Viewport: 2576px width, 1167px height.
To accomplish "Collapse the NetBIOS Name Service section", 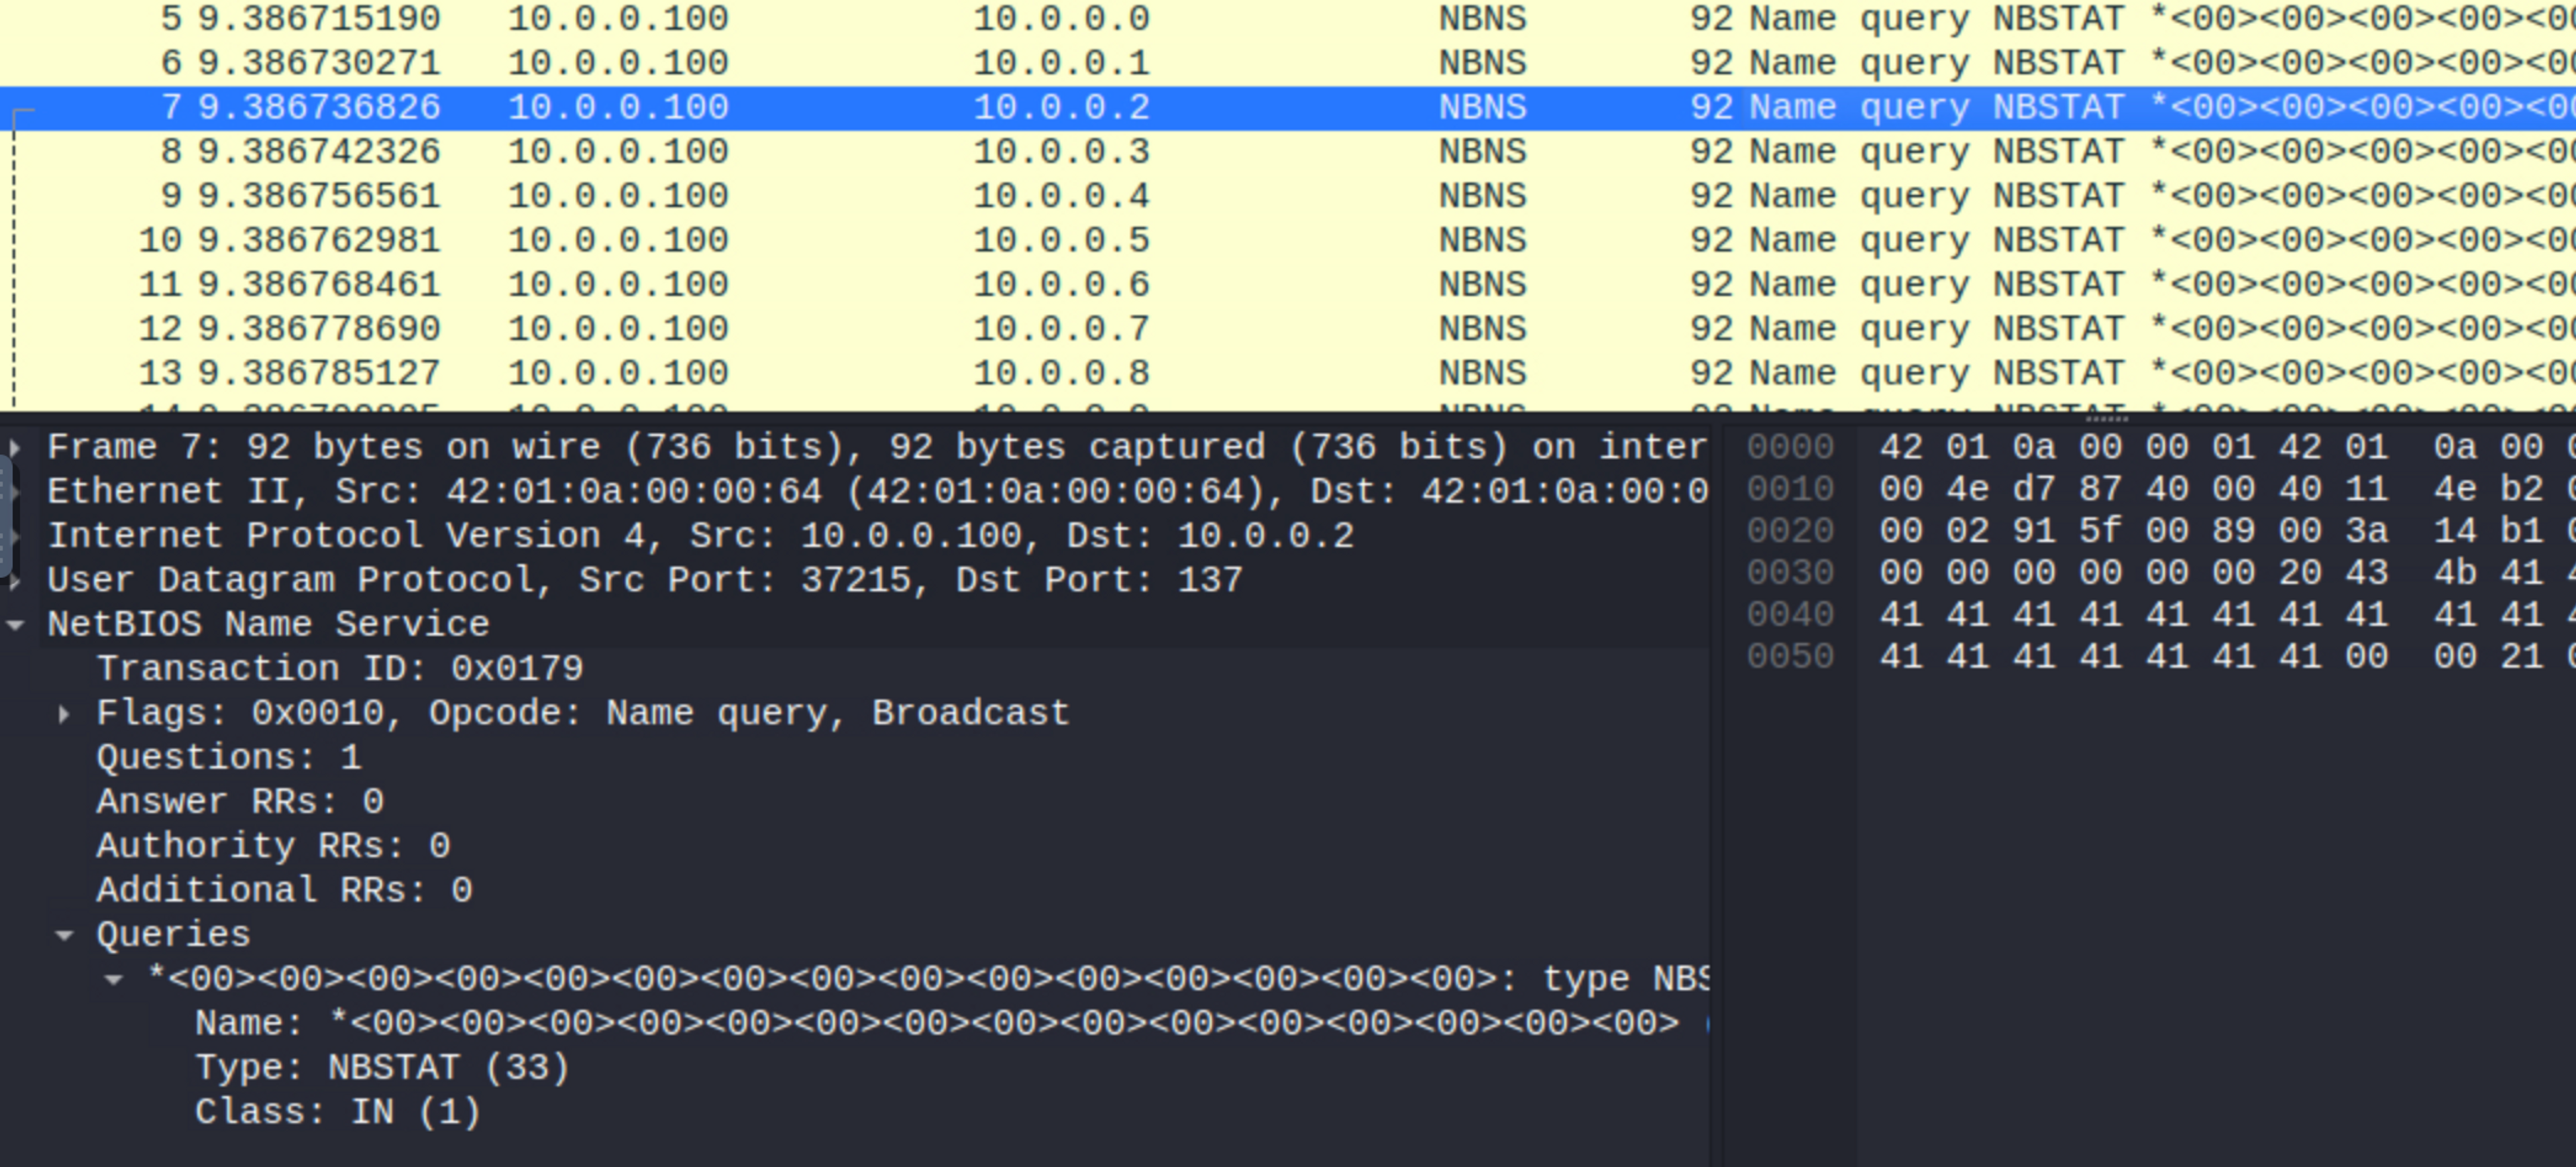I will [15, 625].
